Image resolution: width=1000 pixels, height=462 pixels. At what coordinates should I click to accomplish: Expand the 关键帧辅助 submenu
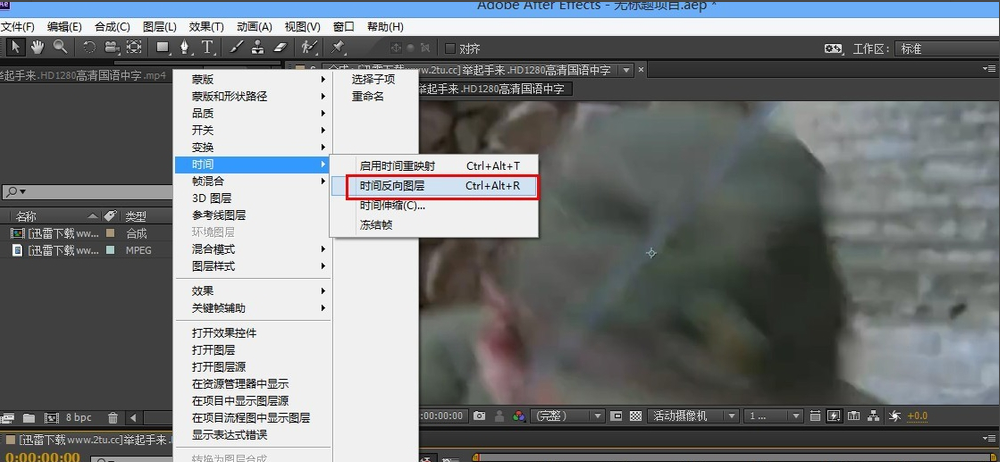coord(252,308)
